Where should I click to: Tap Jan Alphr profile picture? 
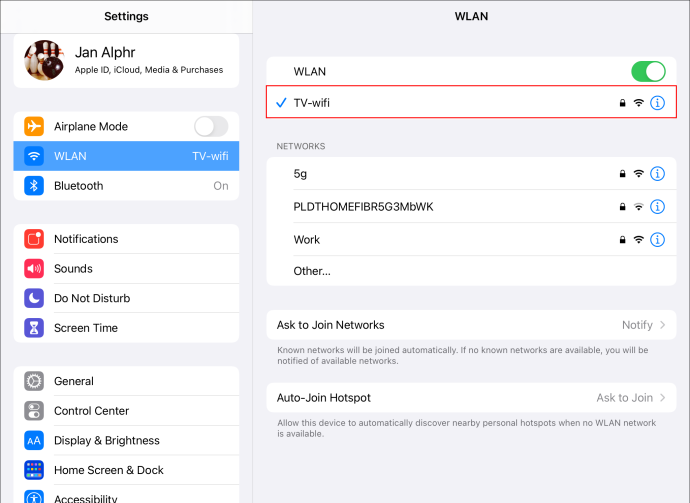click(x=44, y=60)
